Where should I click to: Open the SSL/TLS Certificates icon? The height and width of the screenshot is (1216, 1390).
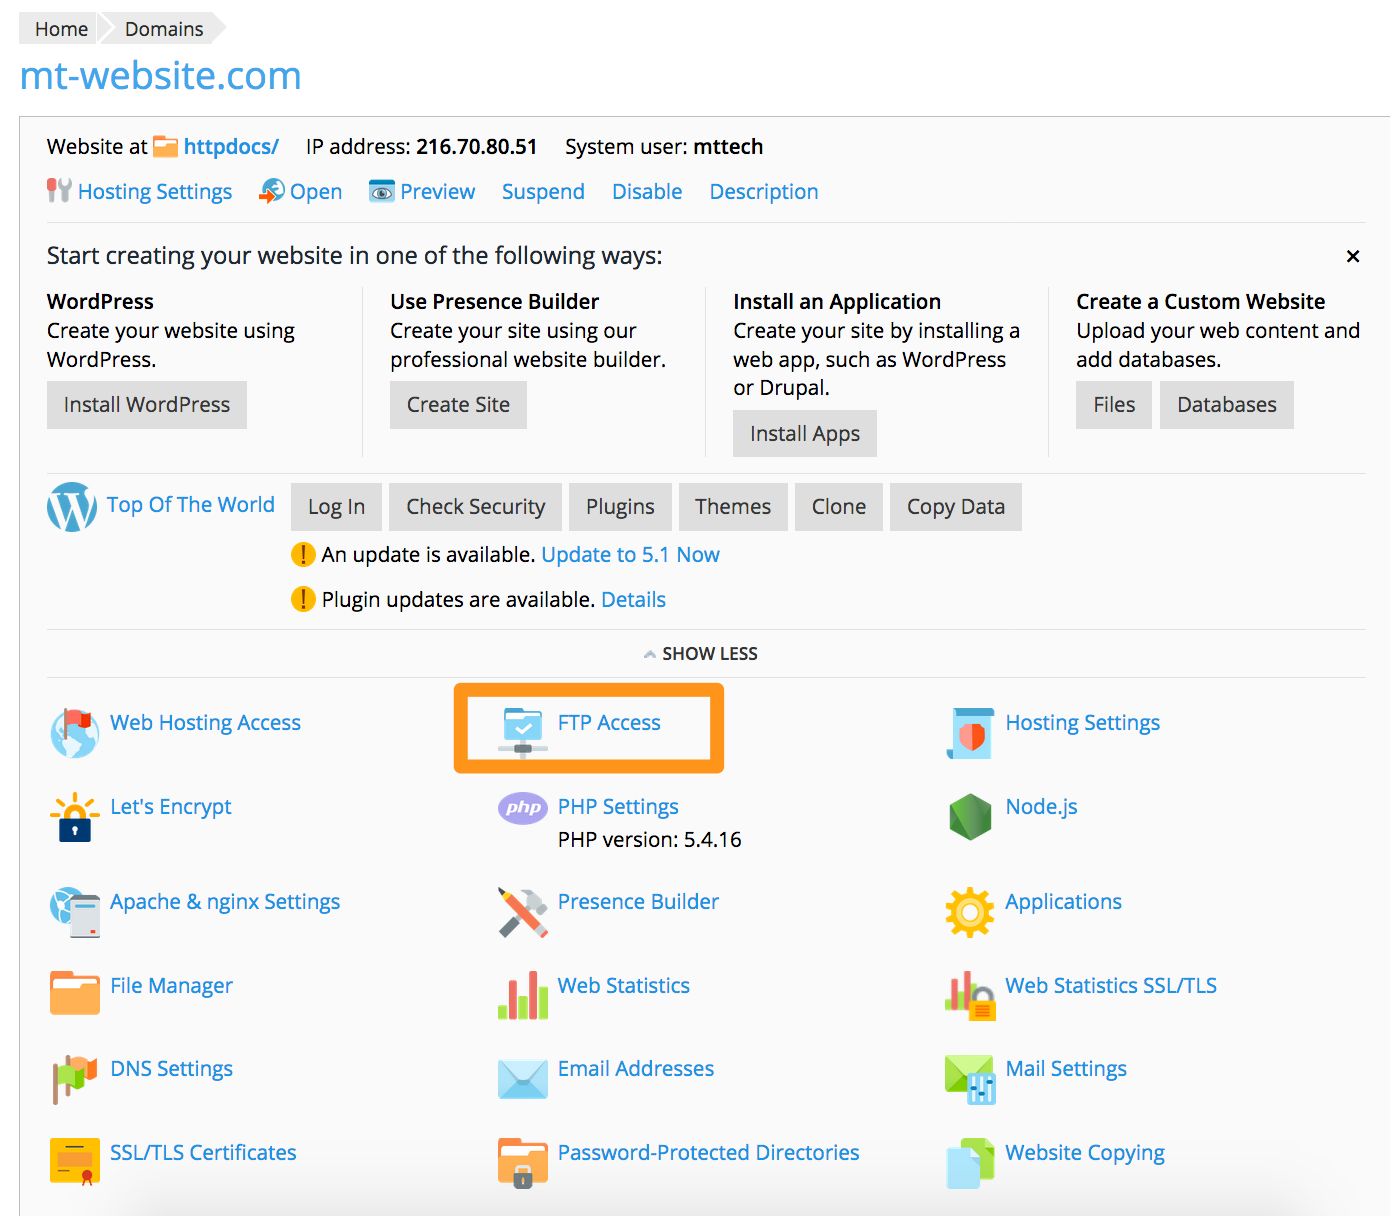tap(75, 1161)
